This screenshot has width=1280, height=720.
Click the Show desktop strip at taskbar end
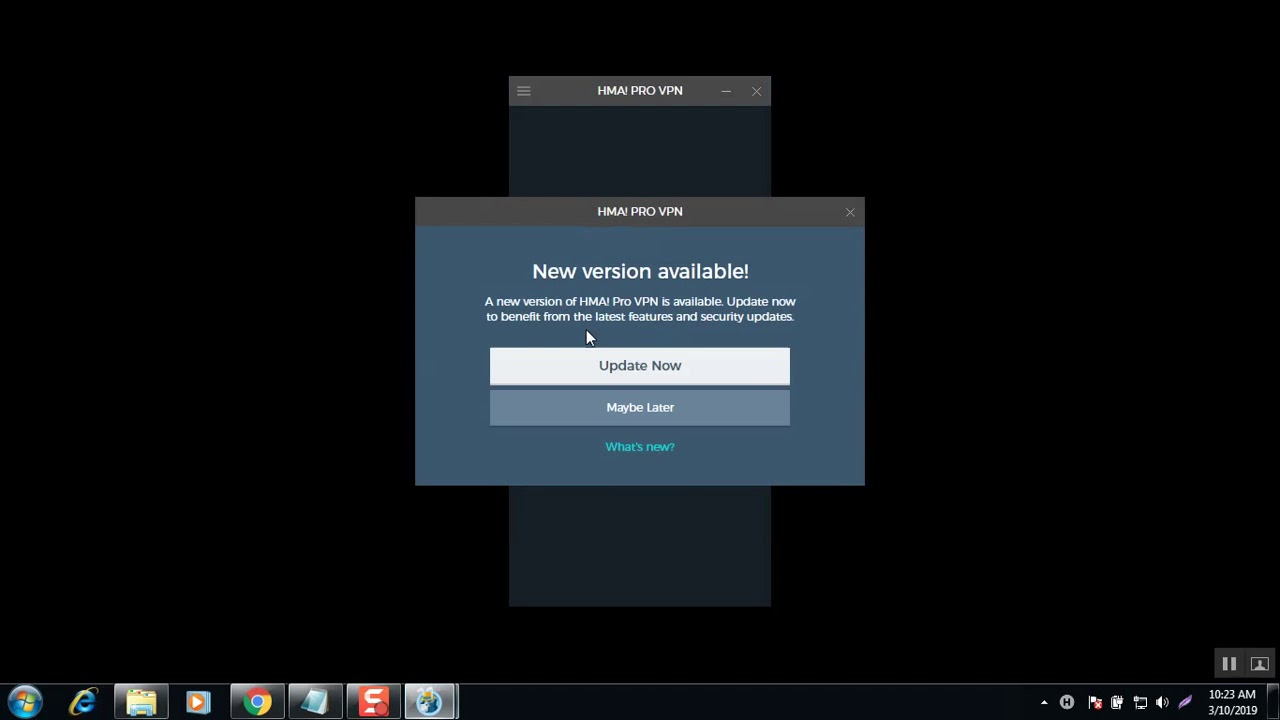click(x=1272, y=702)
